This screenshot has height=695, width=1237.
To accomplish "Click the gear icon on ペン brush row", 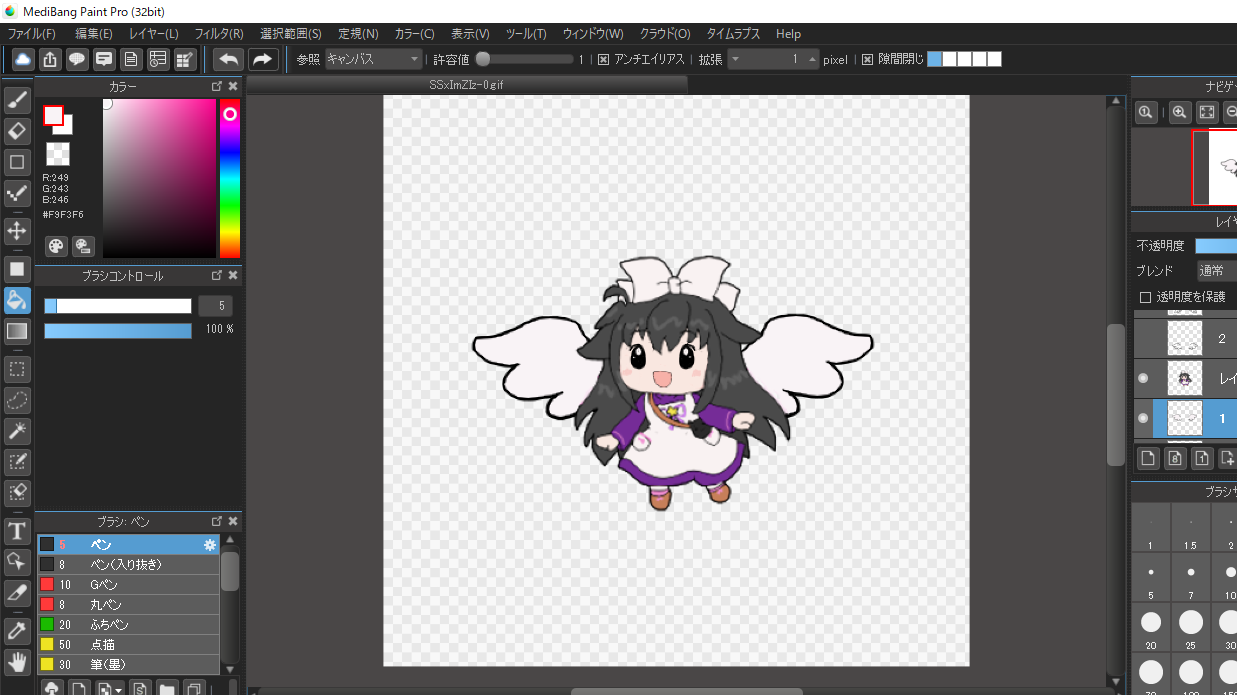I will (x=210, y=545).
